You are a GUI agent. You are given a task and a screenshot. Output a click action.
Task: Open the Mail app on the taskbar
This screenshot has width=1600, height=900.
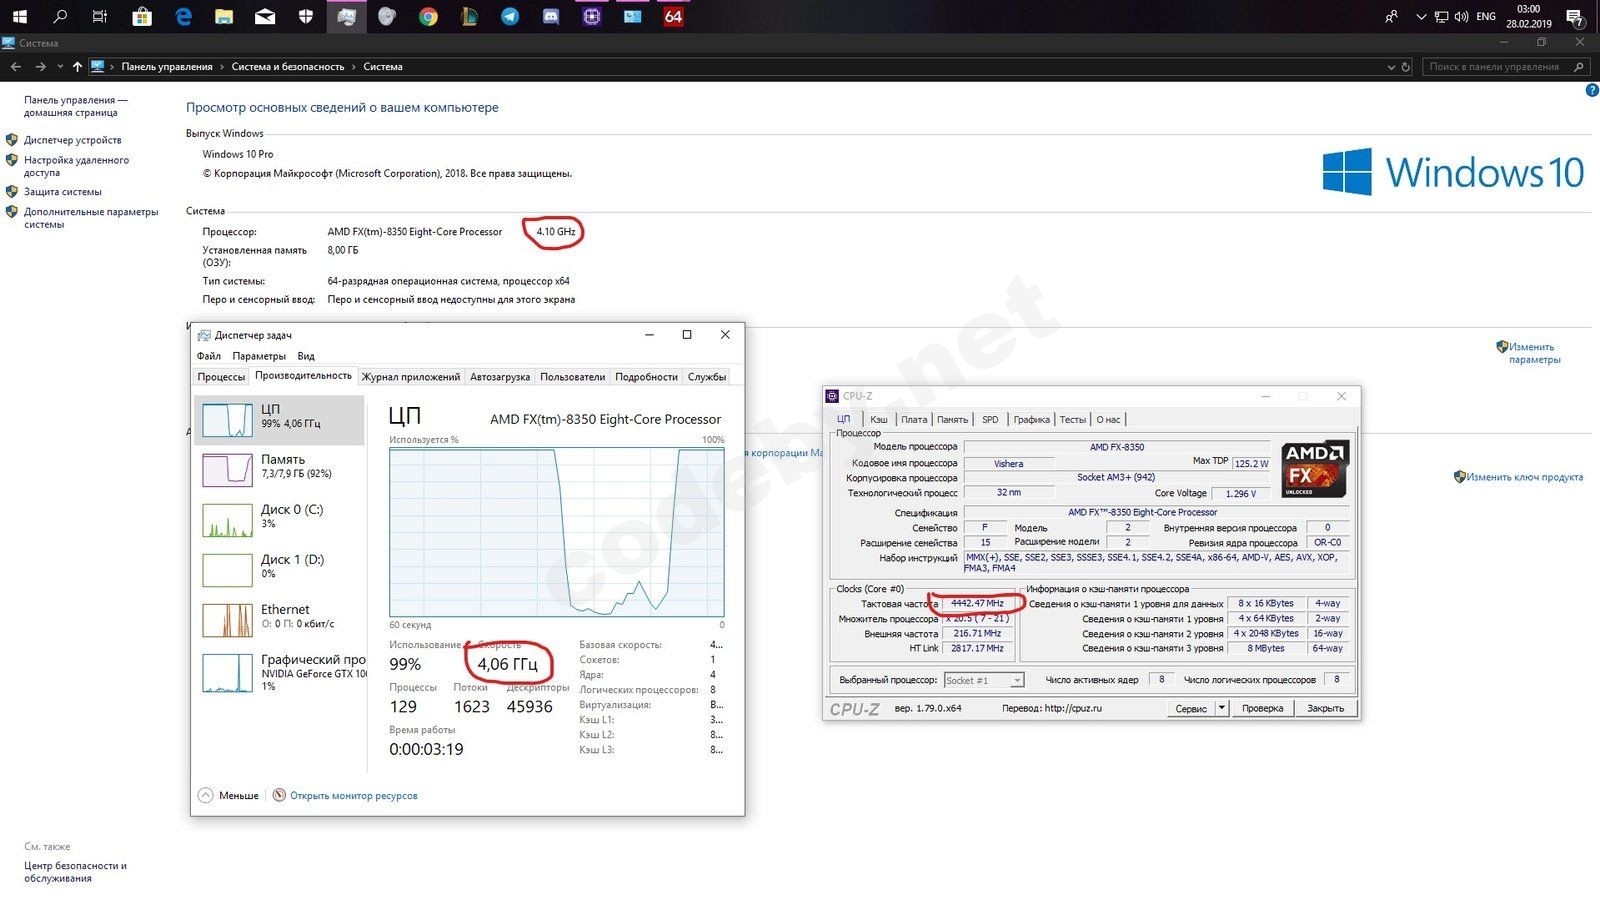pyautogui.click(x=265, y=16)
